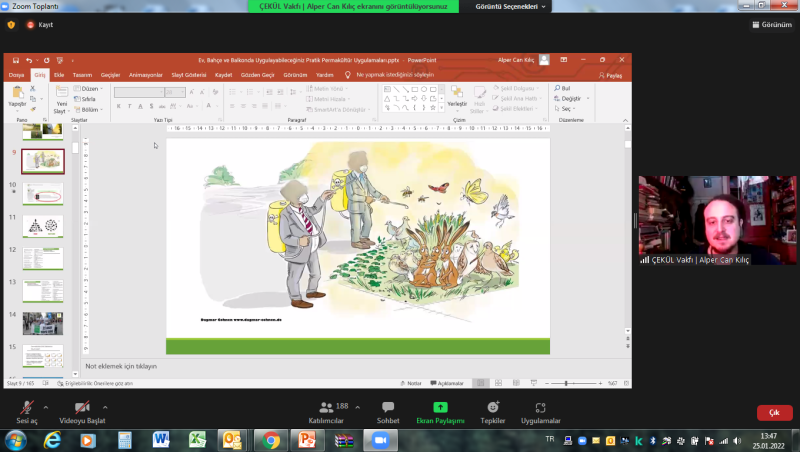Open the Sohbet chat panel

[388, 410]
